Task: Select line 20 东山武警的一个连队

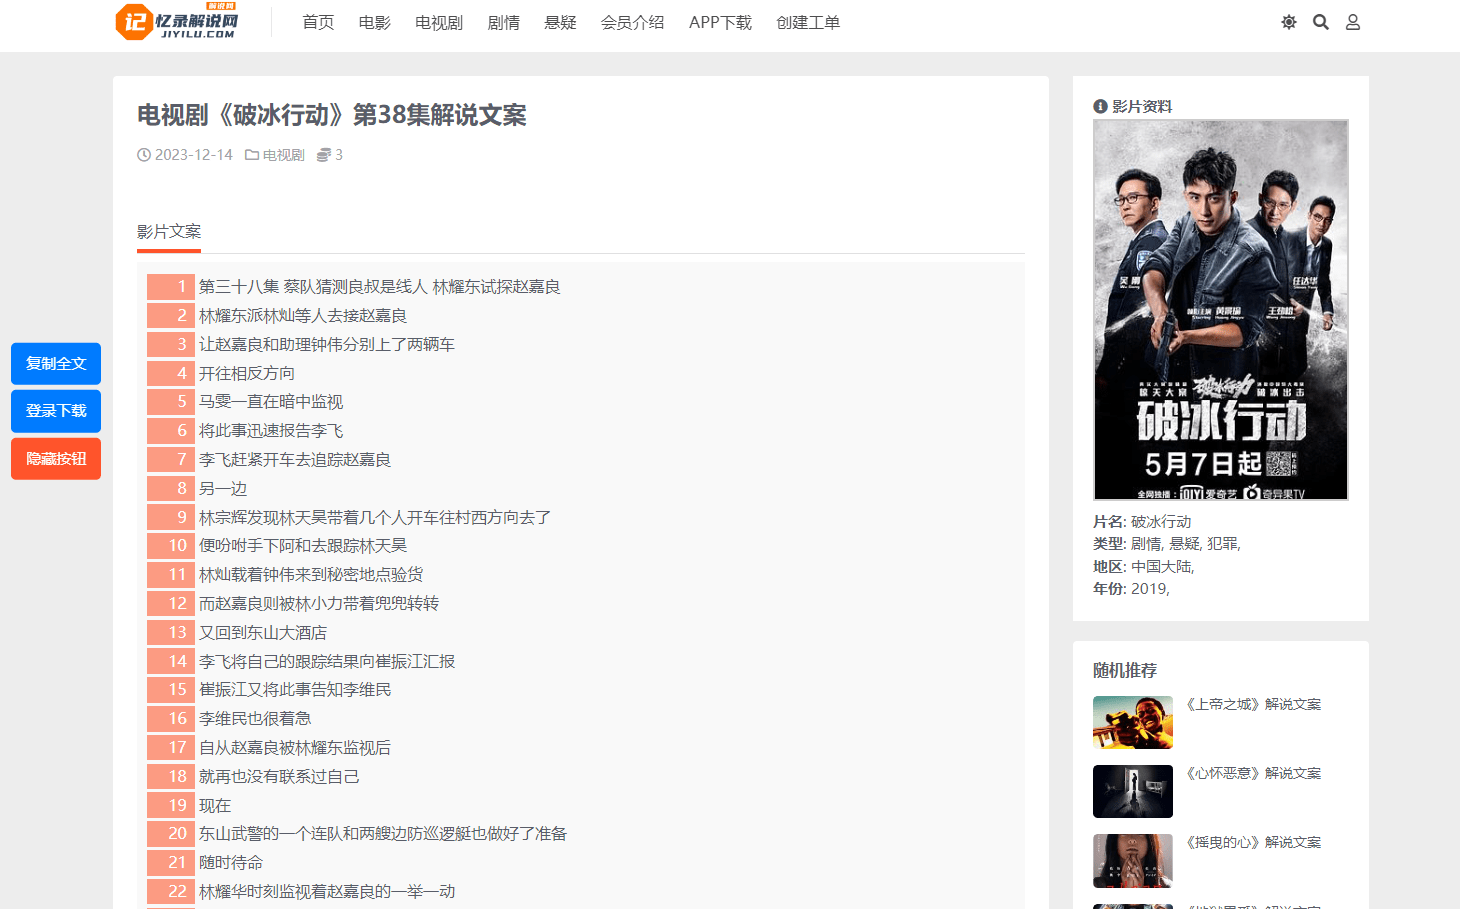Action: (383, 834)
